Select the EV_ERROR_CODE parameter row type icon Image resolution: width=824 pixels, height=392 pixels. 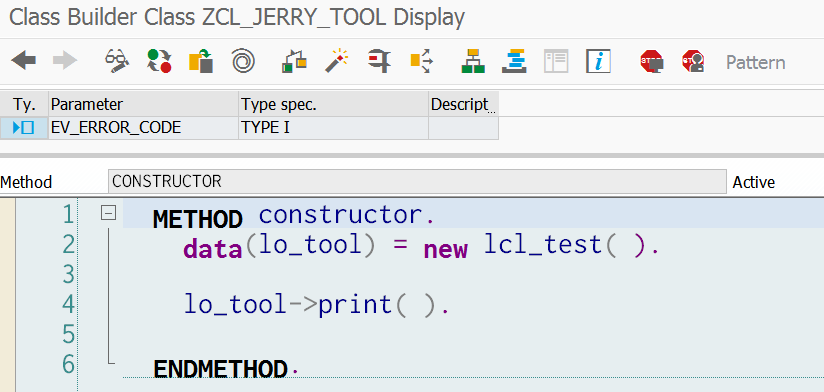click(x=24, y=128)
